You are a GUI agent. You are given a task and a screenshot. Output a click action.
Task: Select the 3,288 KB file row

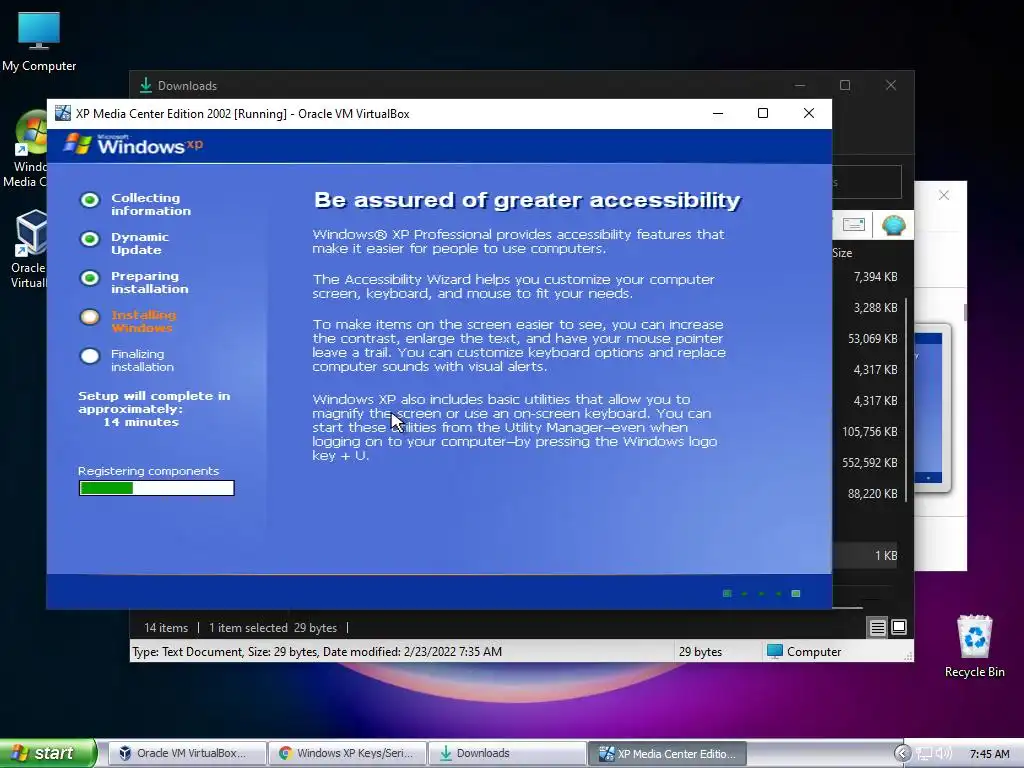click(866, 308)
